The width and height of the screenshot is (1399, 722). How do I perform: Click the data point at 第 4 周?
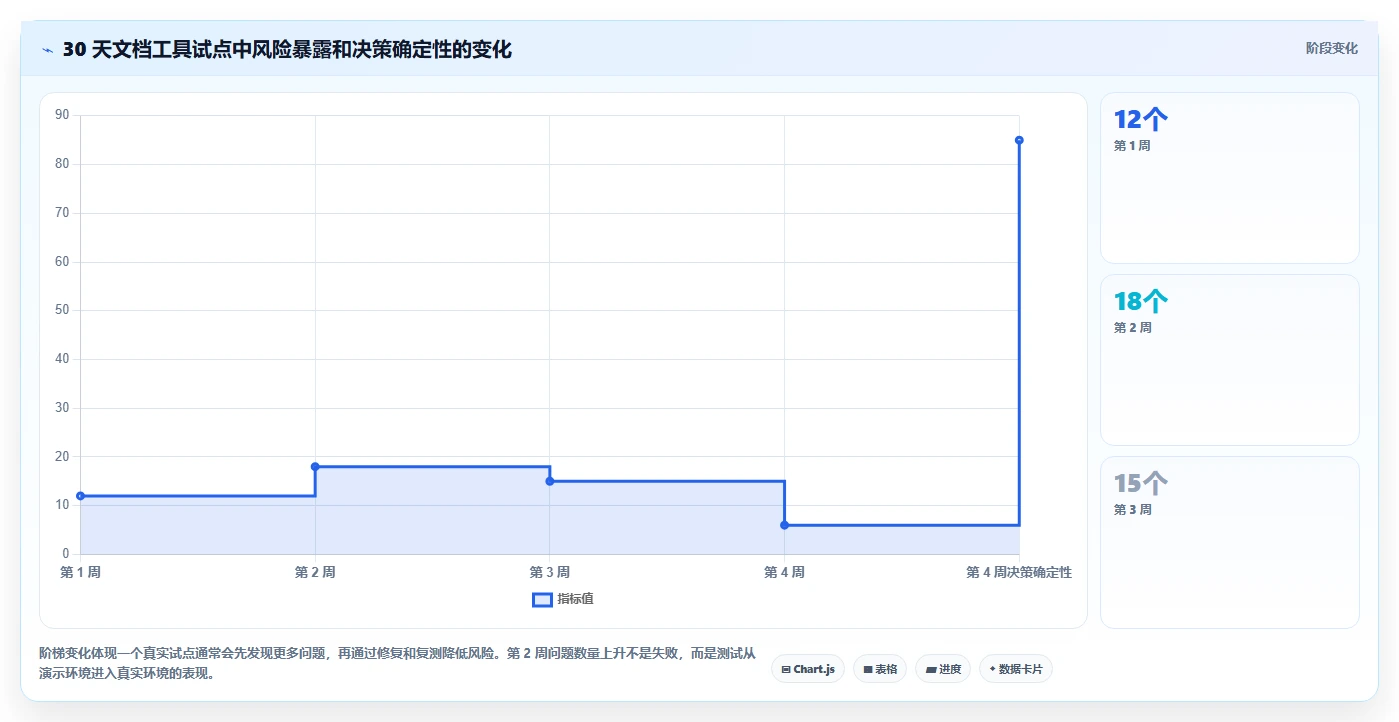[784, 525]
